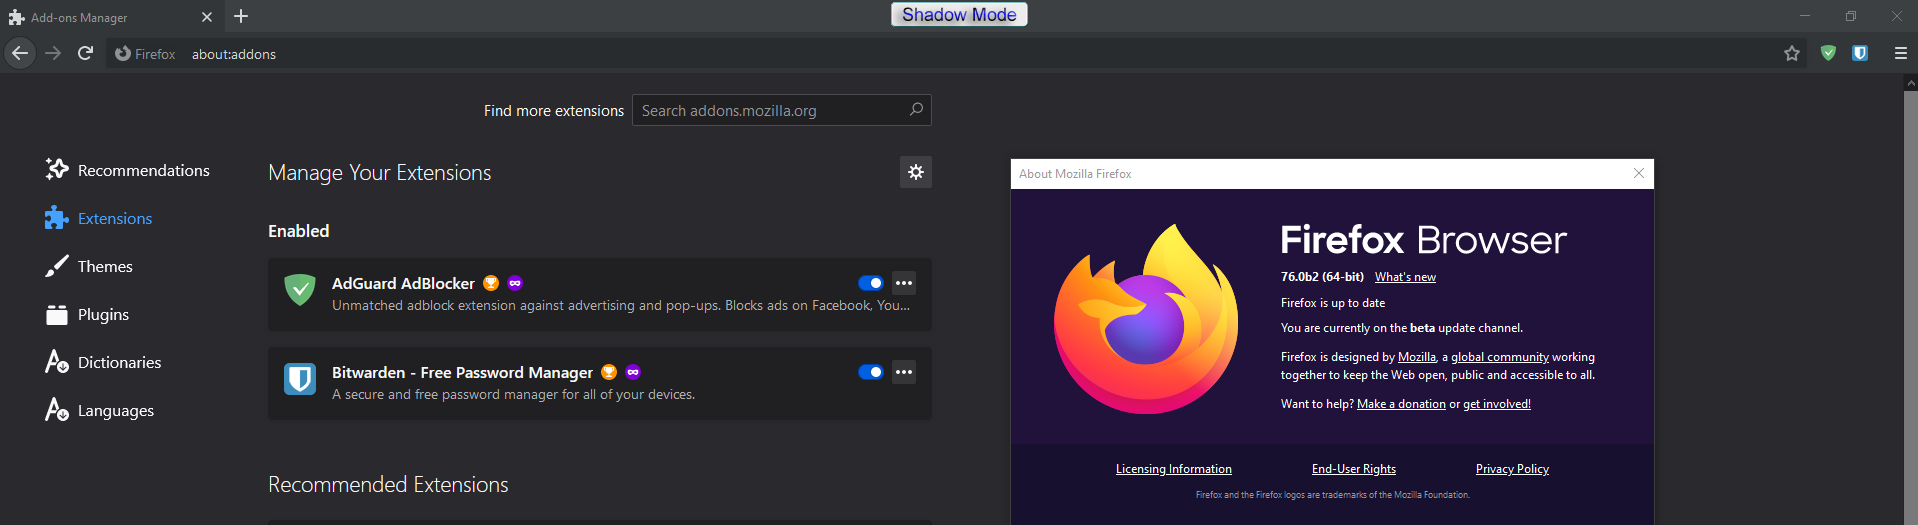This screenshot has width=1918, height=525.
Task: Open Licensing Information link
Action: click(x=1174, y=469)
